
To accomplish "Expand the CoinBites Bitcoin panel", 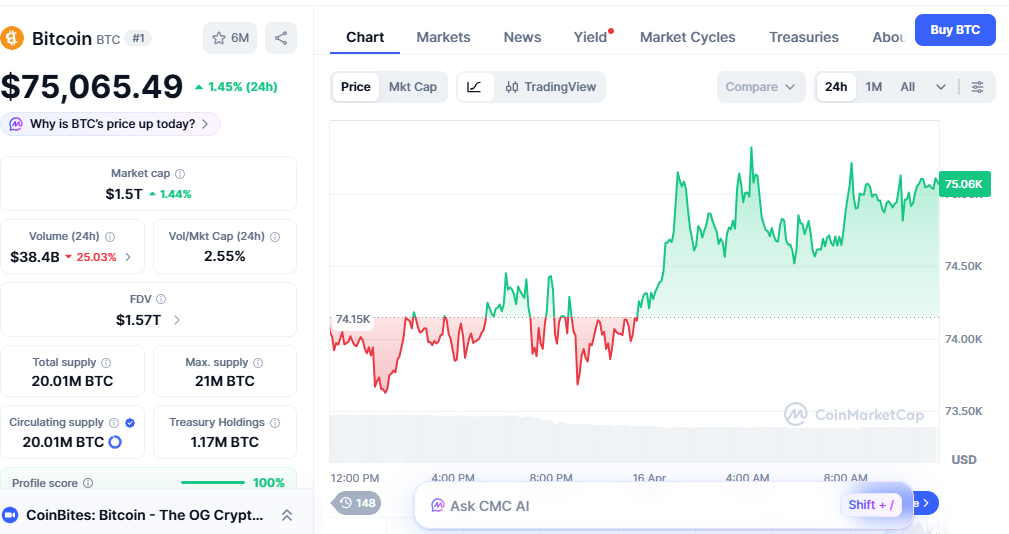I will pyautogui.click(x=286, y=515).
